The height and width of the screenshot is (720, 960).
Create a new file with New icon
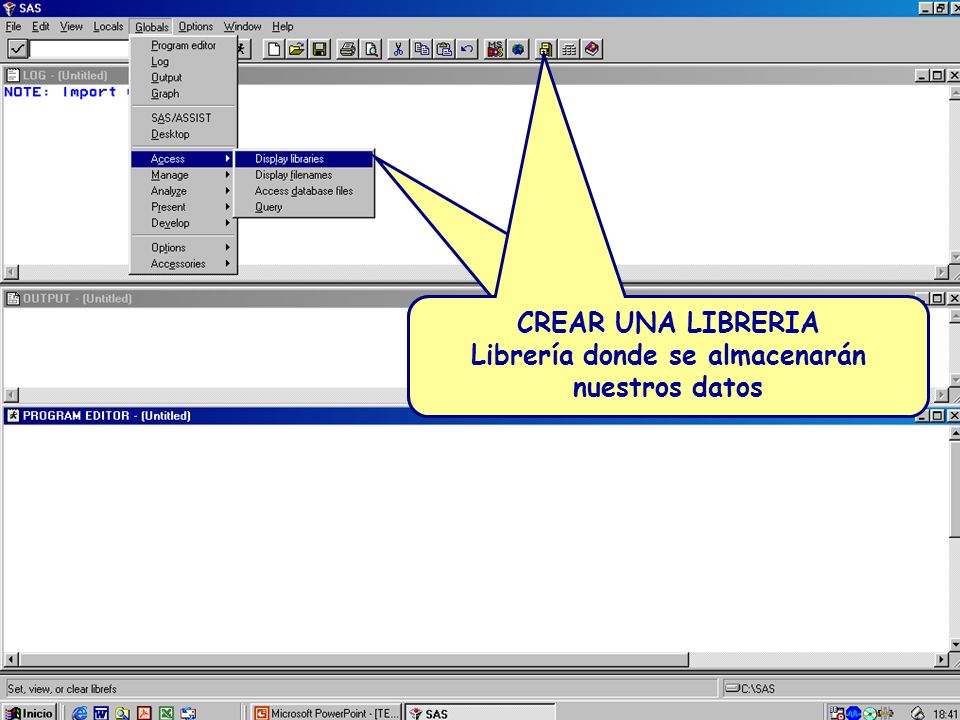[x=274, y=49]
